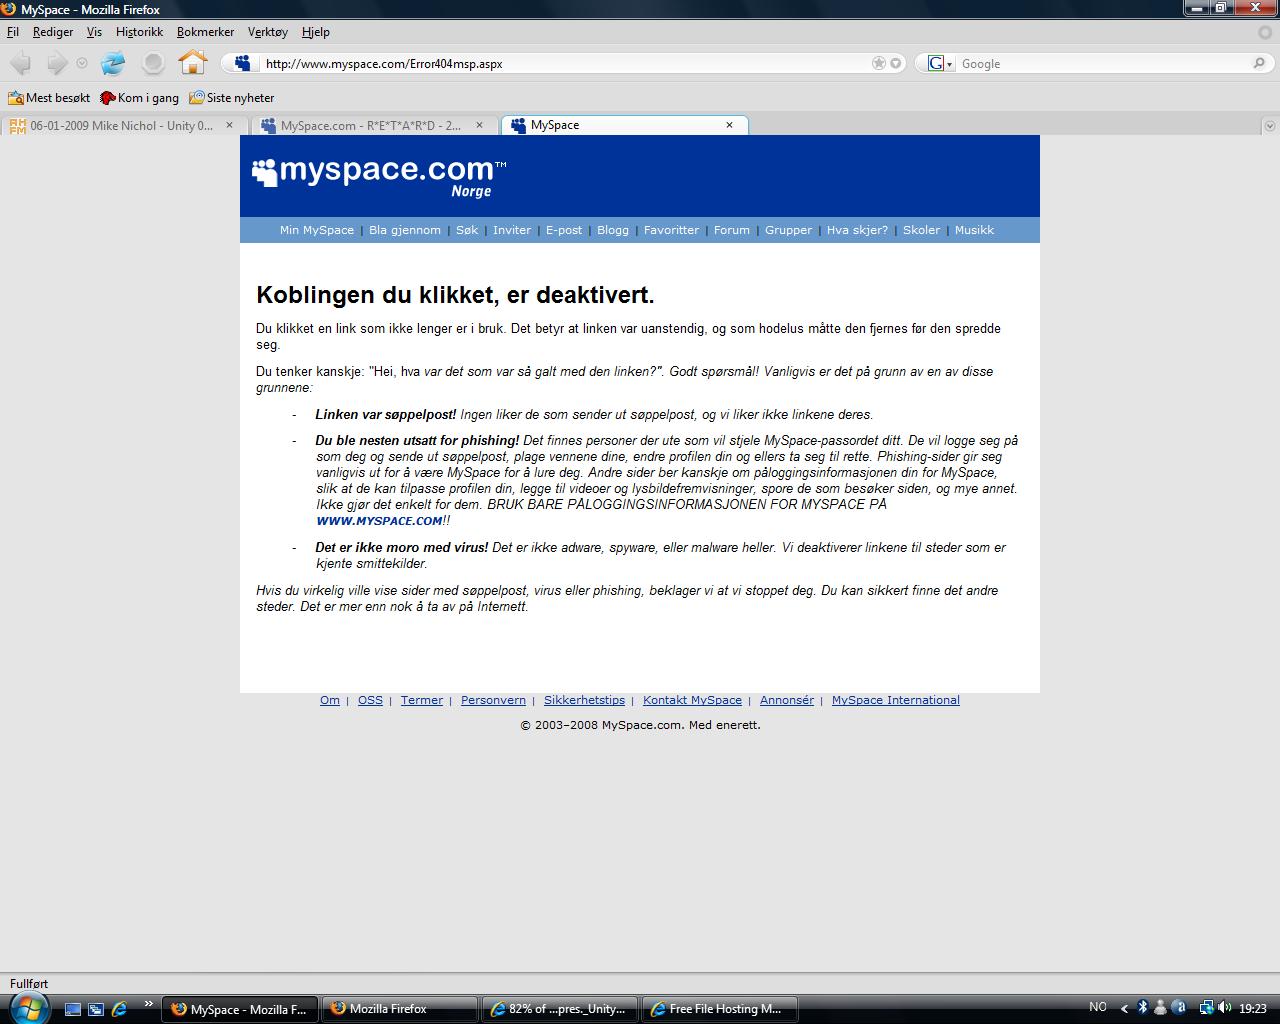Close the Mike Nichol Unity tab

pyautogui.click(x=229, y=126)
